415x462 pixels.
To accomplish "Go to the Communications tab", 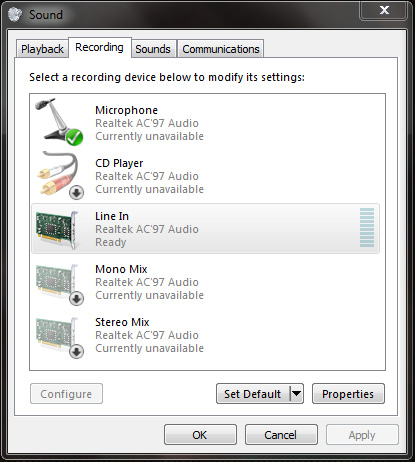I will [221, 49].
